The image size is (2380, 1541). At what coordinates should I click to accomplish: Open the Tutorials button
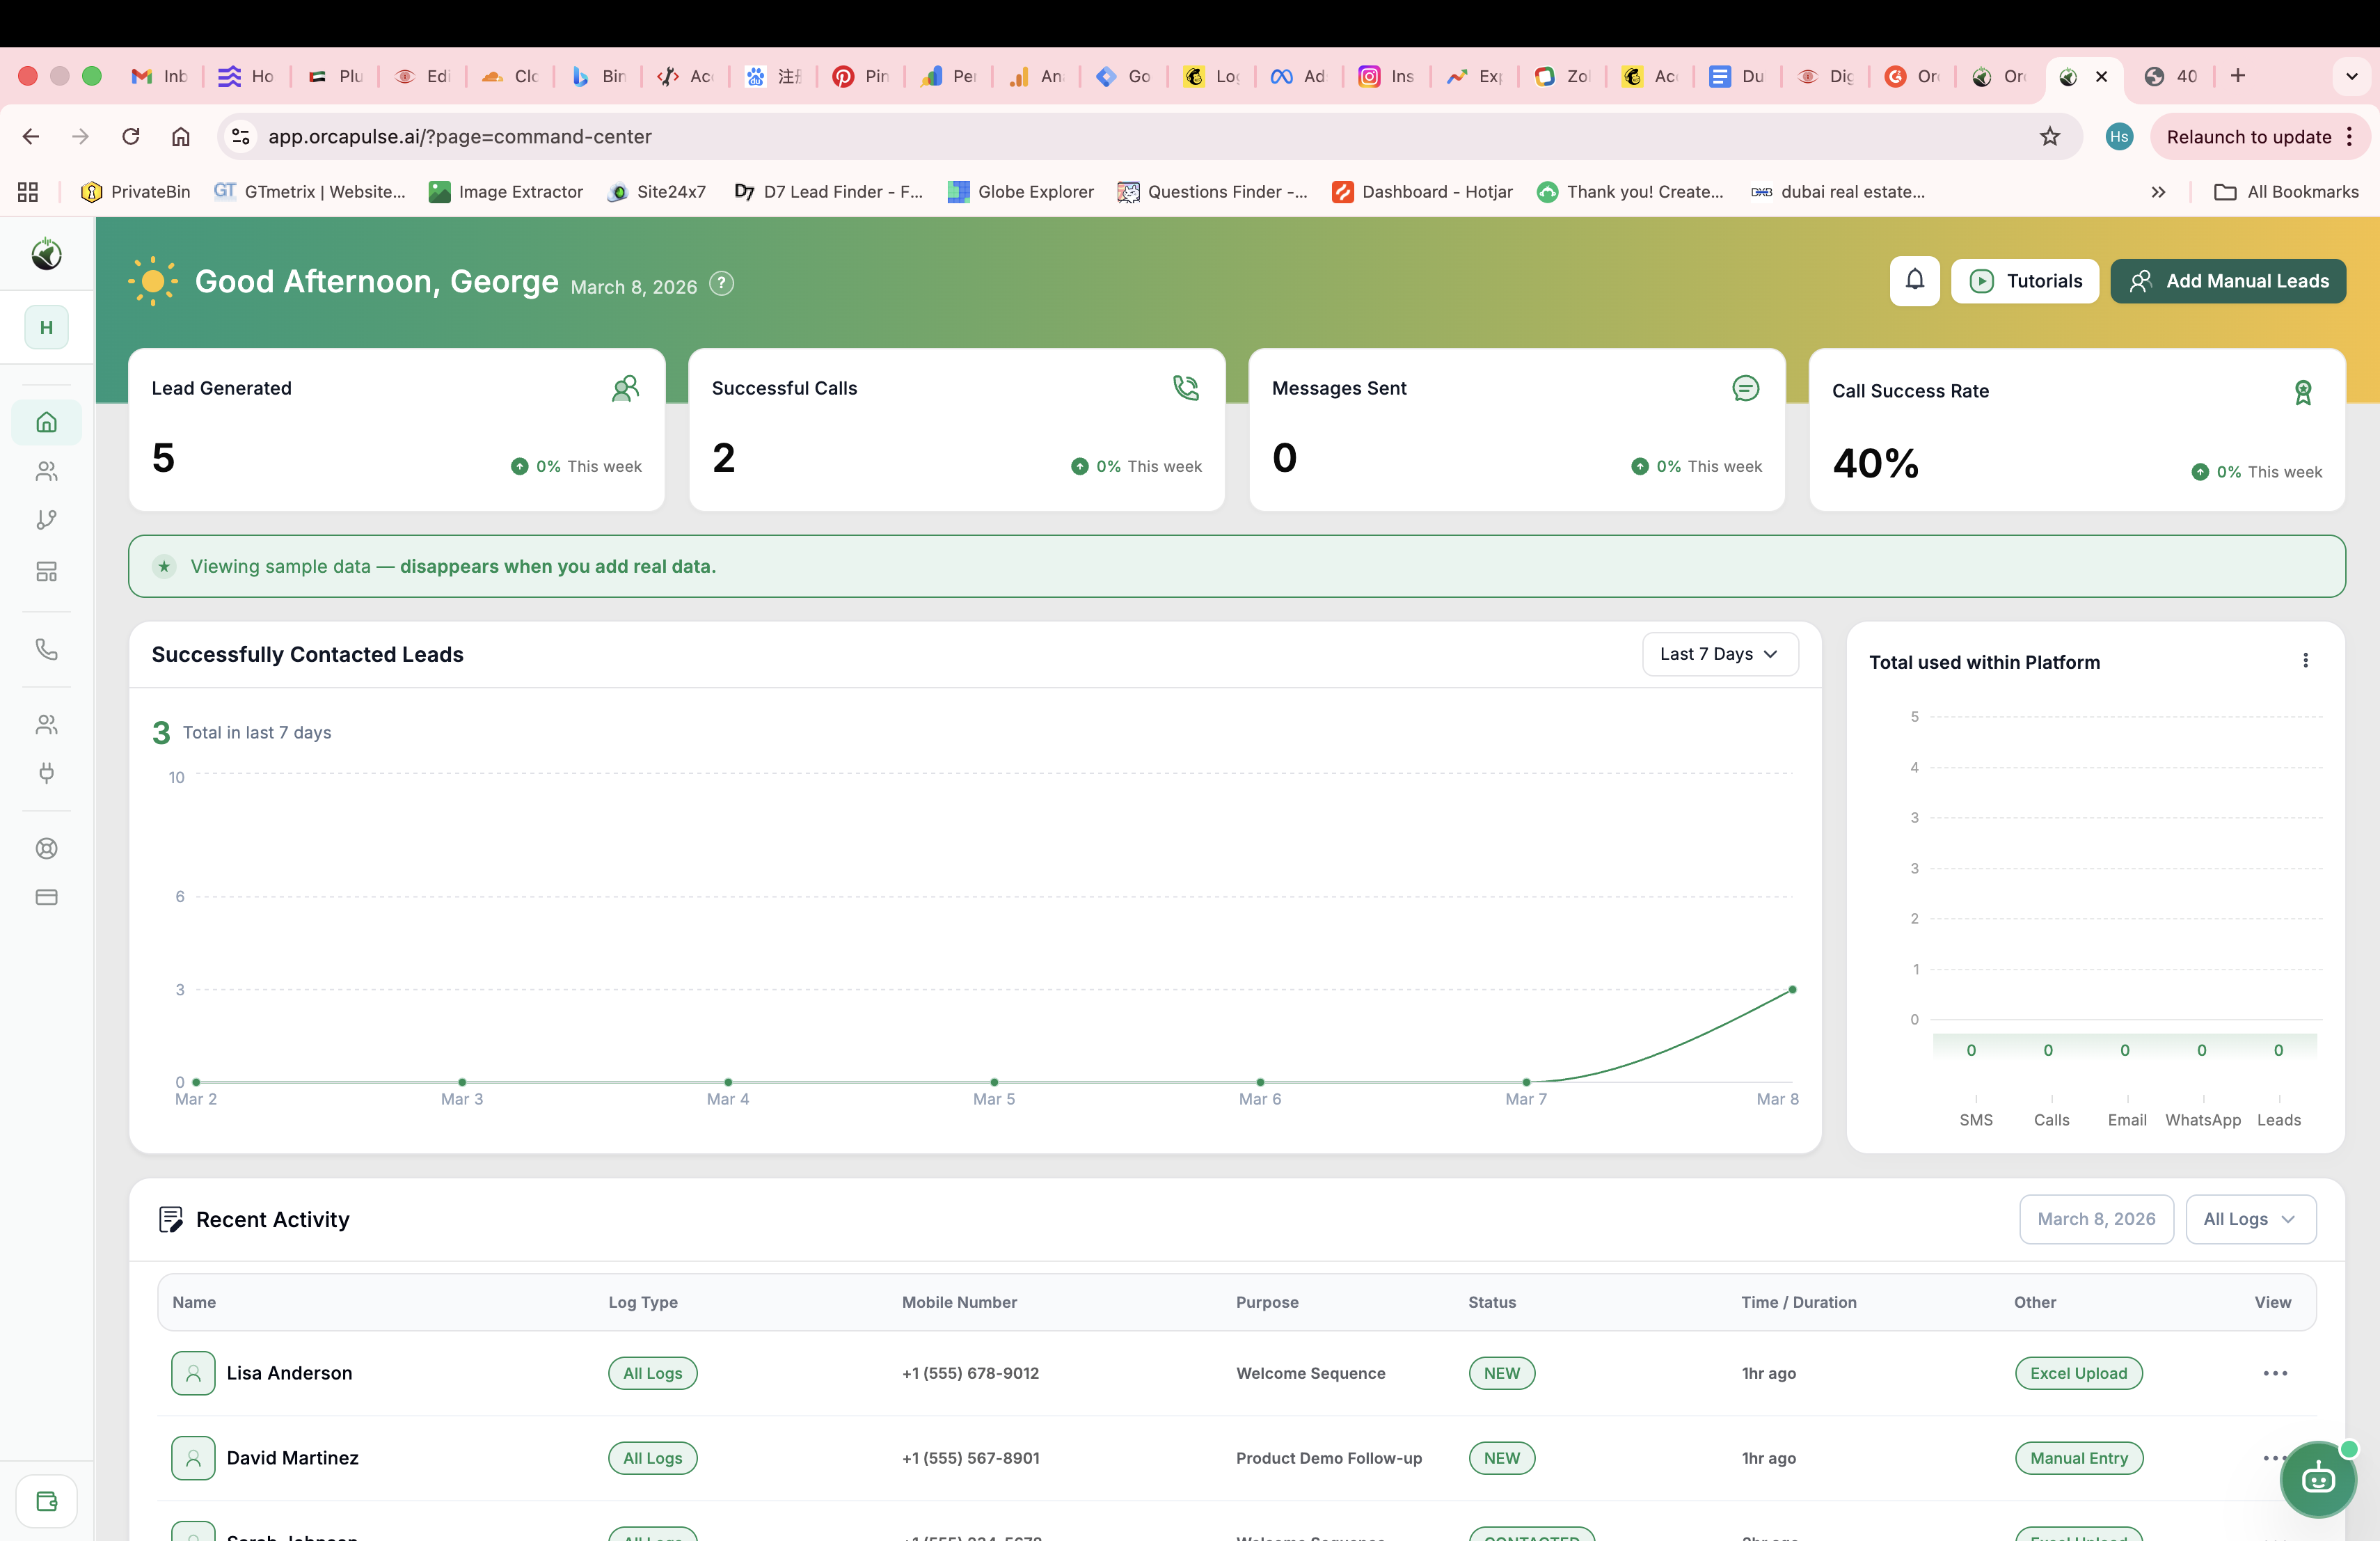[x=2025, y=281]
